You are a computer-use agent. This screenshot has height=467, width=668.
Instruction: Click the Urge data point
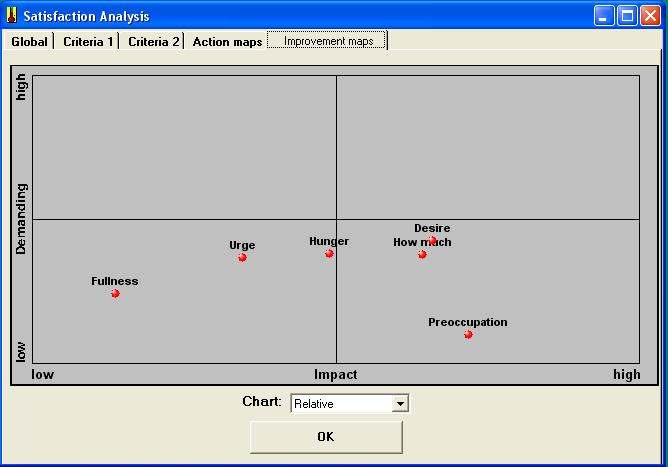(242, 257)
